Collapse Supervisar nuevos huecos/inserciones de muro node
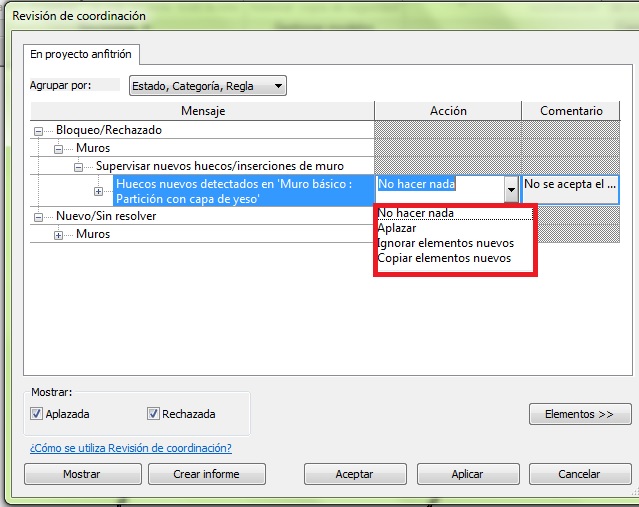The height and width of the screenshot is (507, 639). 79,166
